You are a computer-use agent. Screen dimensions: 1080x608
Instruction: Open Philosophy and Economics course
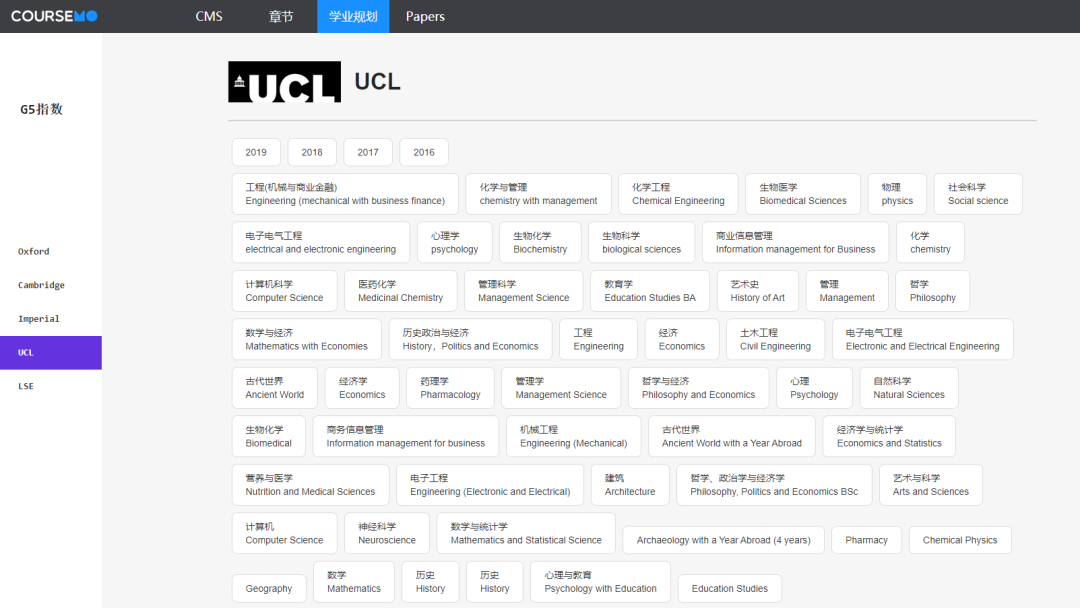(x=698, y=388)
